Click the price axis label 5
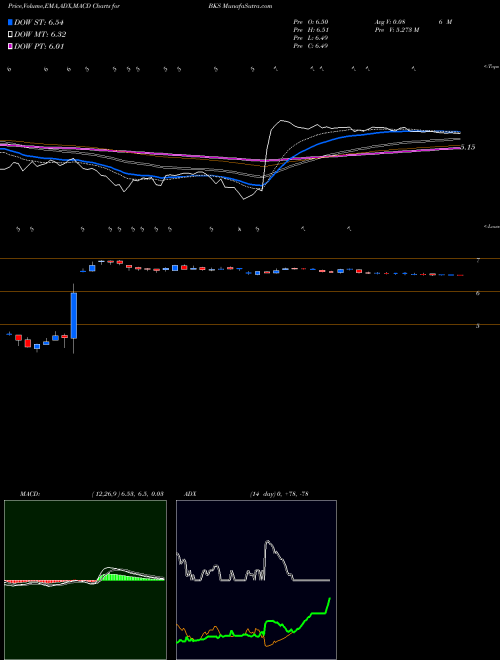500x660 pixels. click(x=478, y=326)
